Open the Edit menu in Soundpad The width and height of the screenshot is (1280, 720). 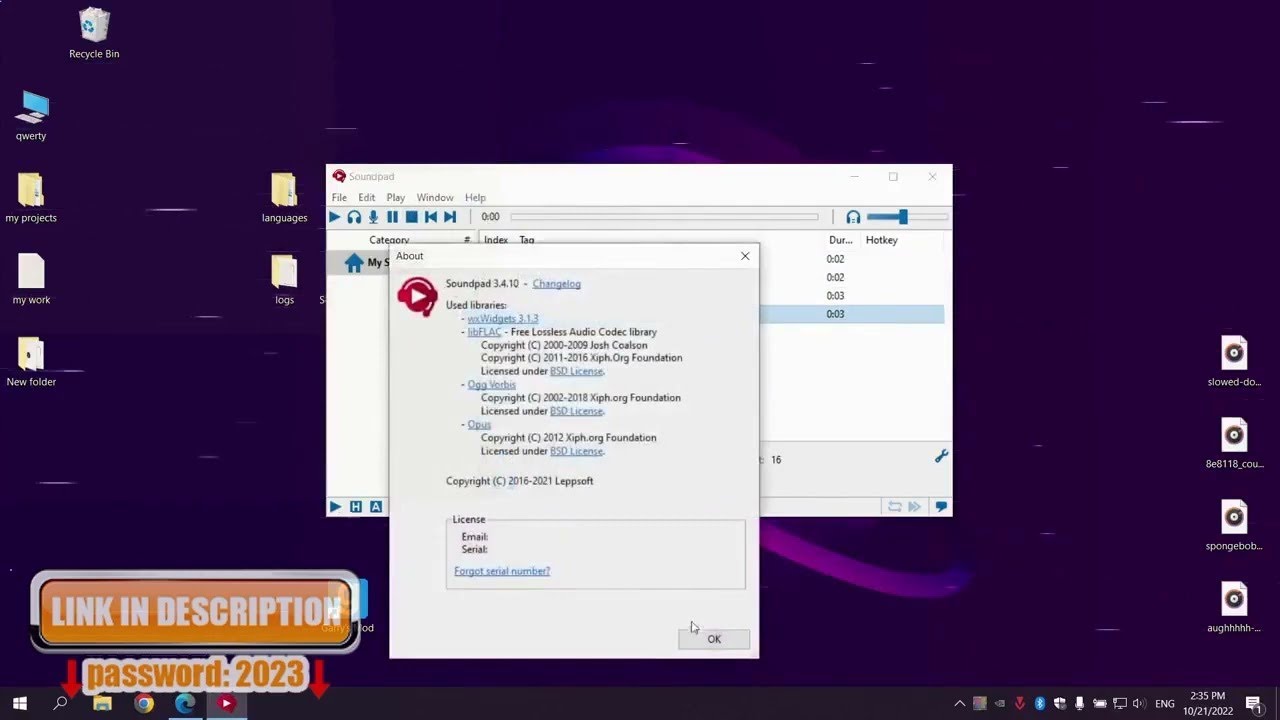[367, 198]
